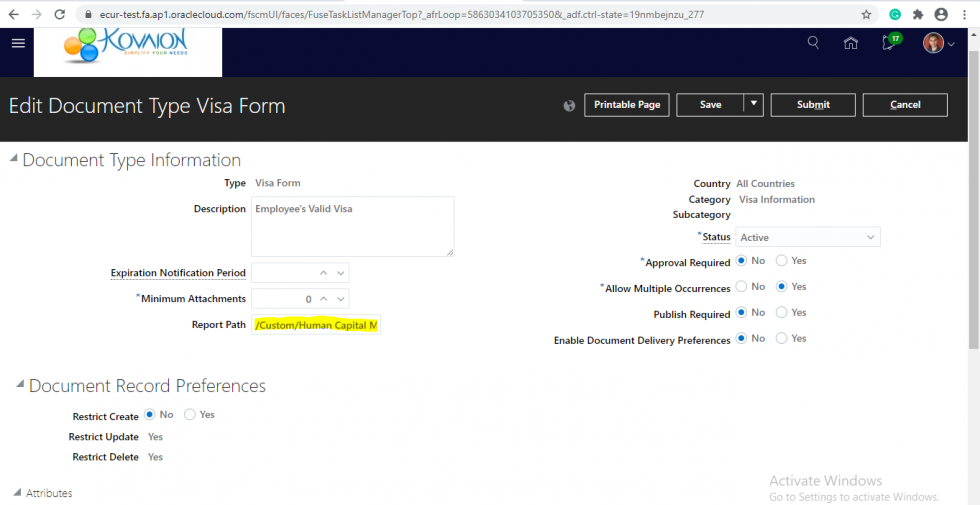Set Publish Required to No
Image resolution: width=980 pixels, height=505 pixels.
pos(741,312)
